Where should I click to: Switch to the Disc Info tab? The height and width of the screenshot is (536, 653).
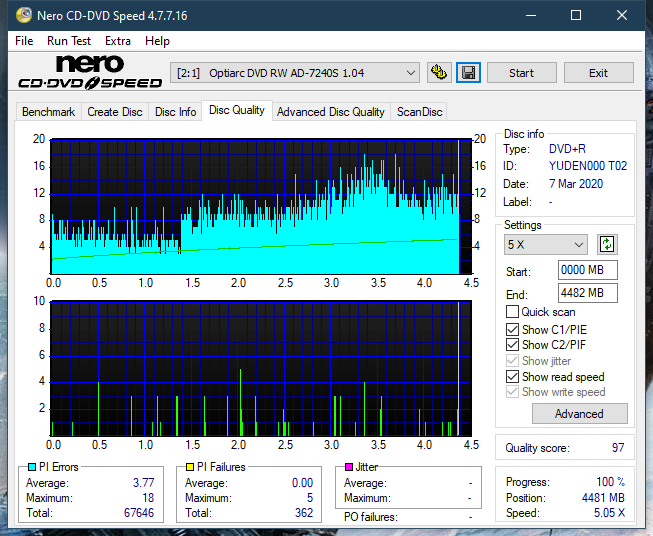click(175, 112)
